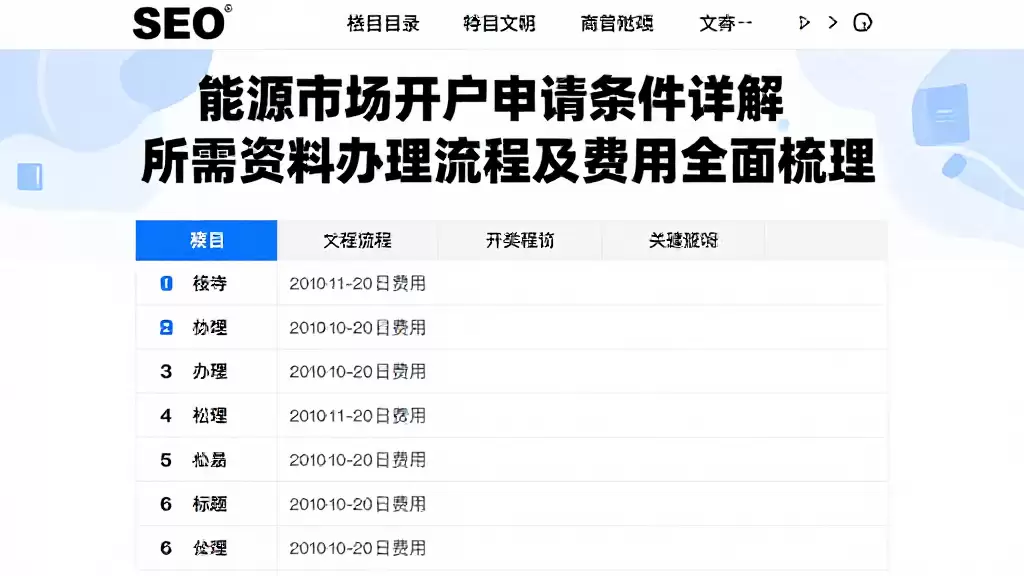
Task: Click the round circle icon at header end
Action: click(x=863, y=23)
